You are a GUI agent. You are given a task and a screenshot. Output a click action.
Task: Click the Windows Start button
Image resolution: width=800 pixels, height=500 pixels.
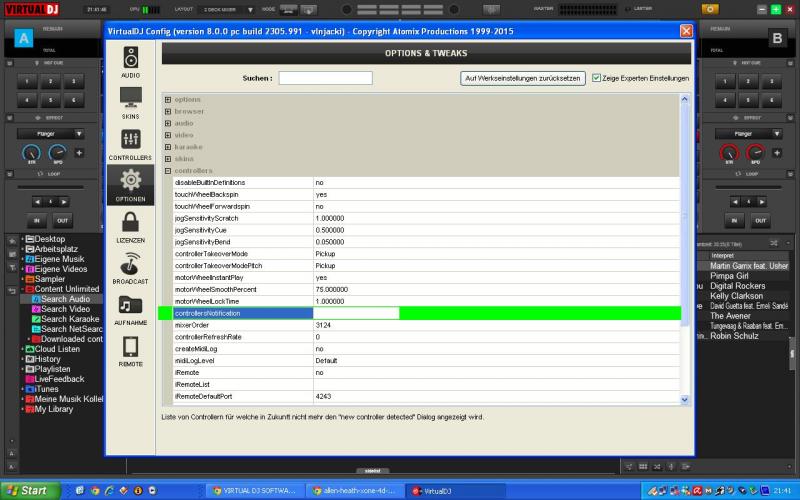click(30, 491)
